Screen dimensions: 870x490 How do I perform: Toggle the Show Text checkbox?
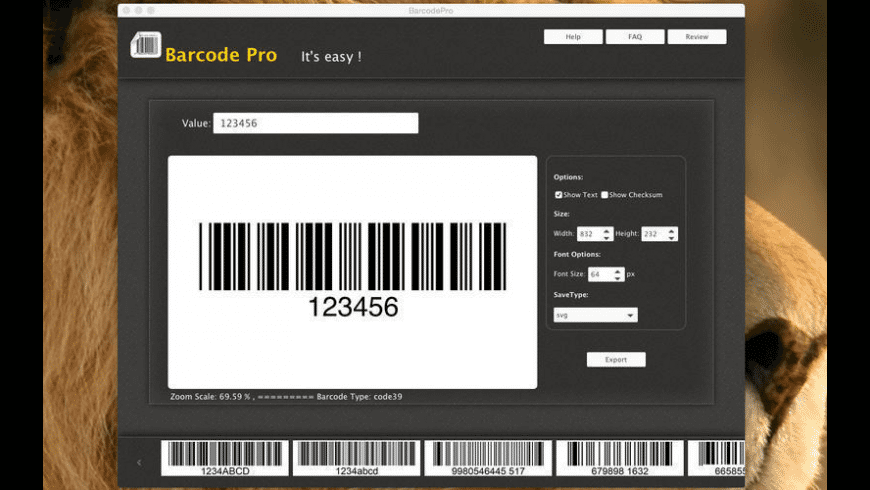(x=558, y=195)
